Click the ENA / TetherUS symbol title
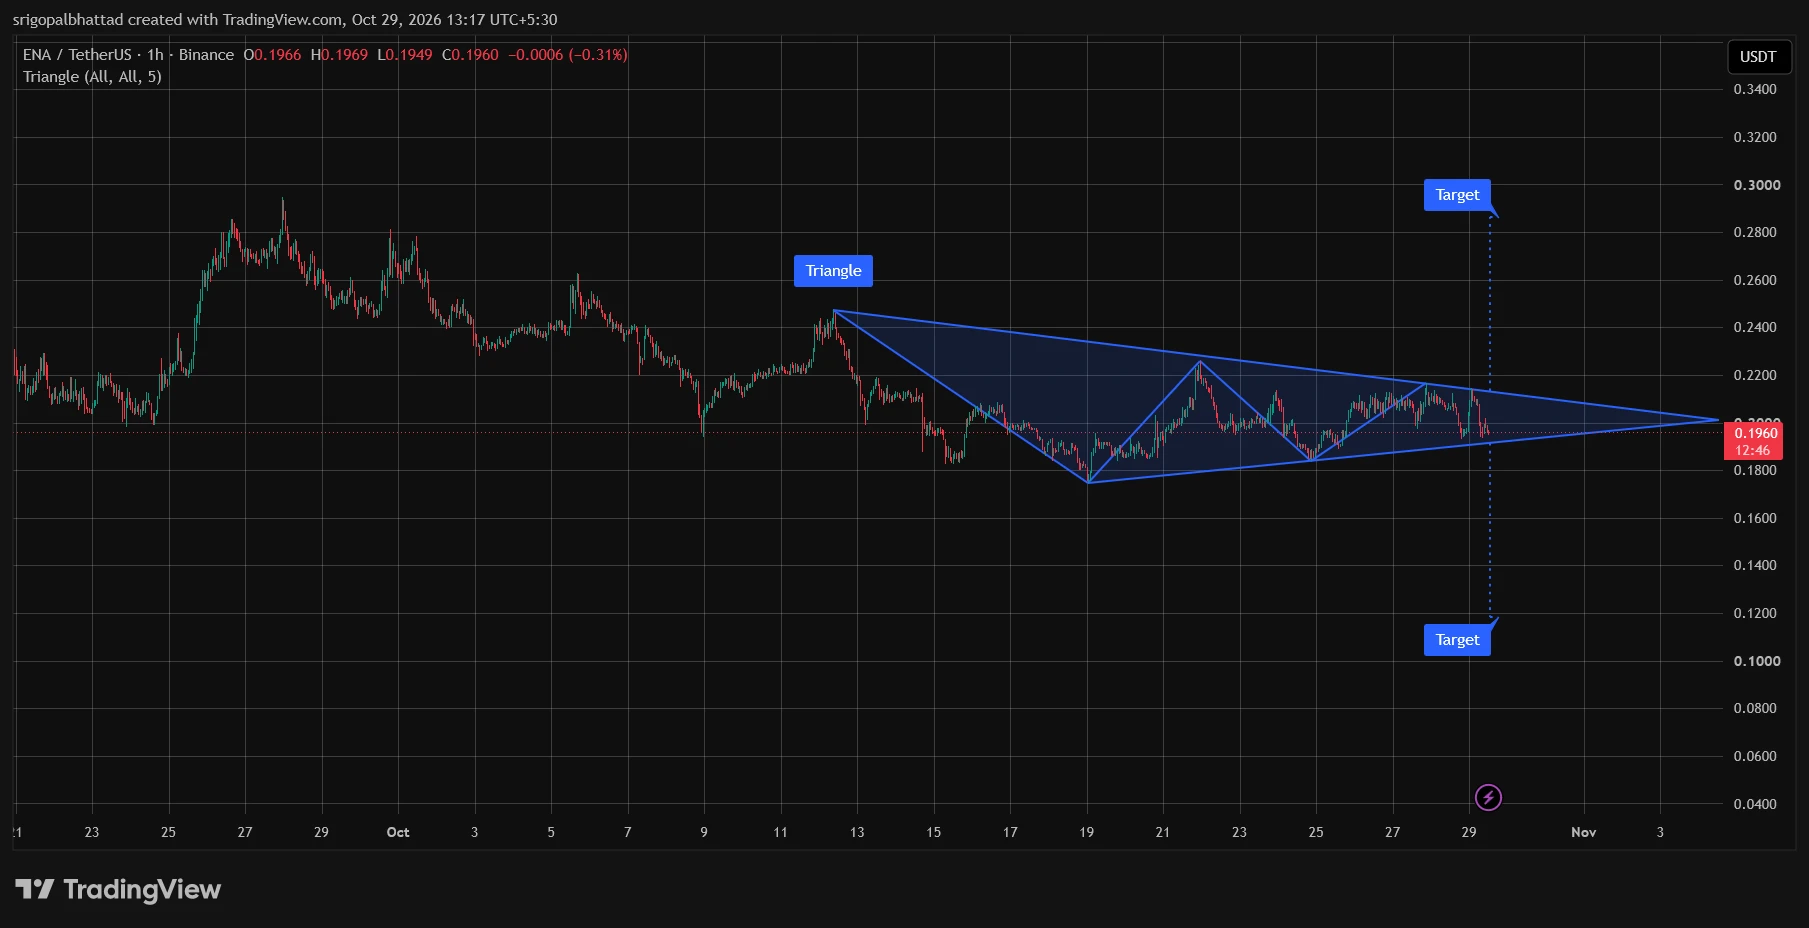Image resolution: width=1809 pixels, height=928 pixels. click(x=77, y=55)
